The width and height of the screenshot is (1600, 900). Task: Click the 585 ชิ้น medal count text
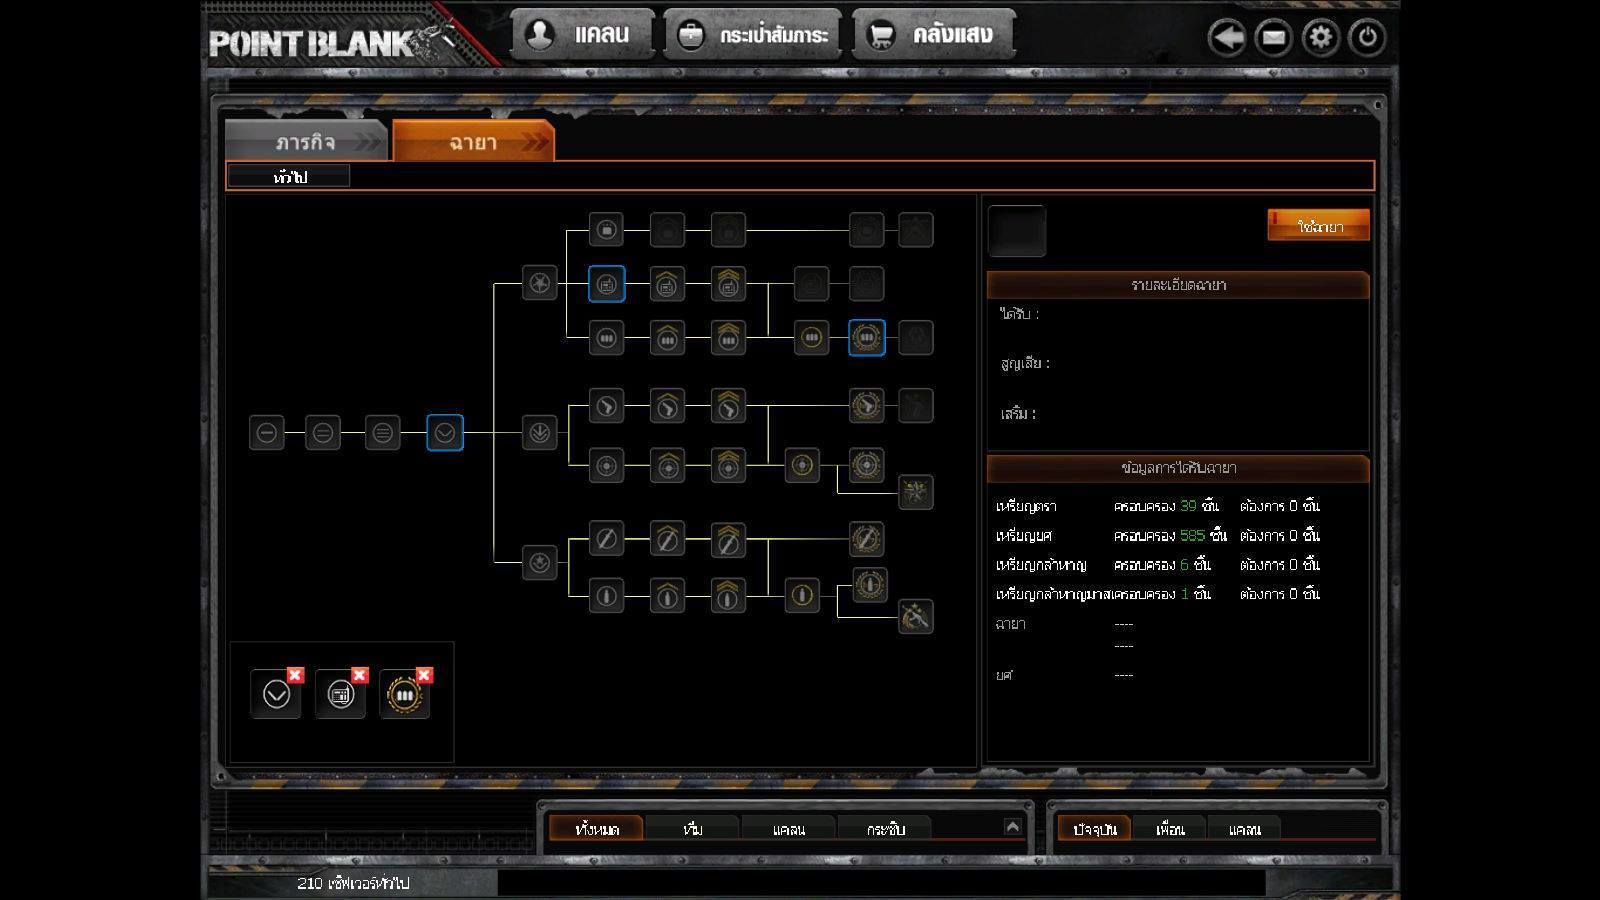pyautogui.click(x=1203, y=535)
